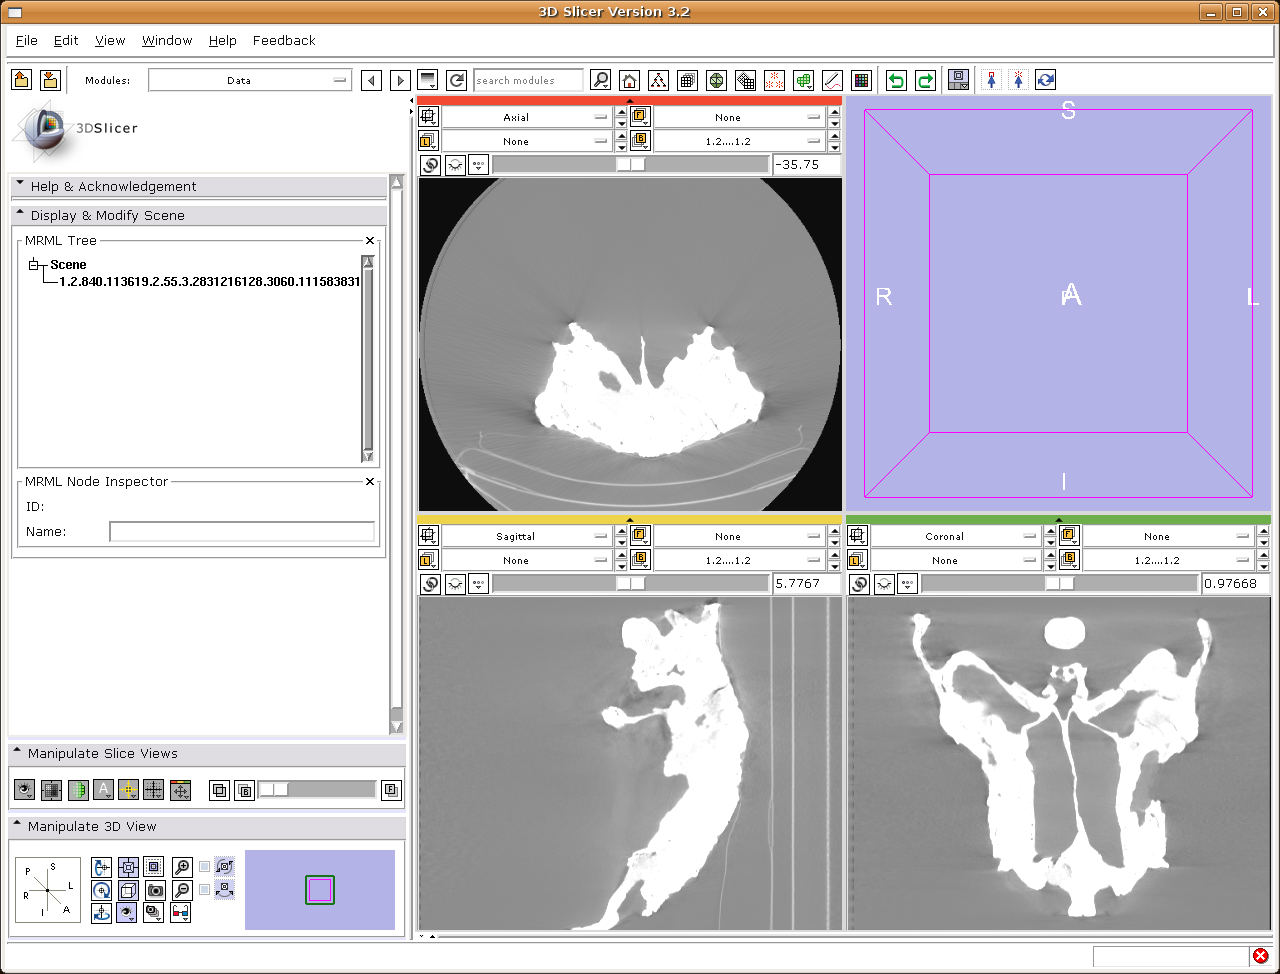The width and height of the screenshot is (1280, 974).
Task: Select the 1.2.840.113619 node in MRML Tree
Action: [209, 282]
